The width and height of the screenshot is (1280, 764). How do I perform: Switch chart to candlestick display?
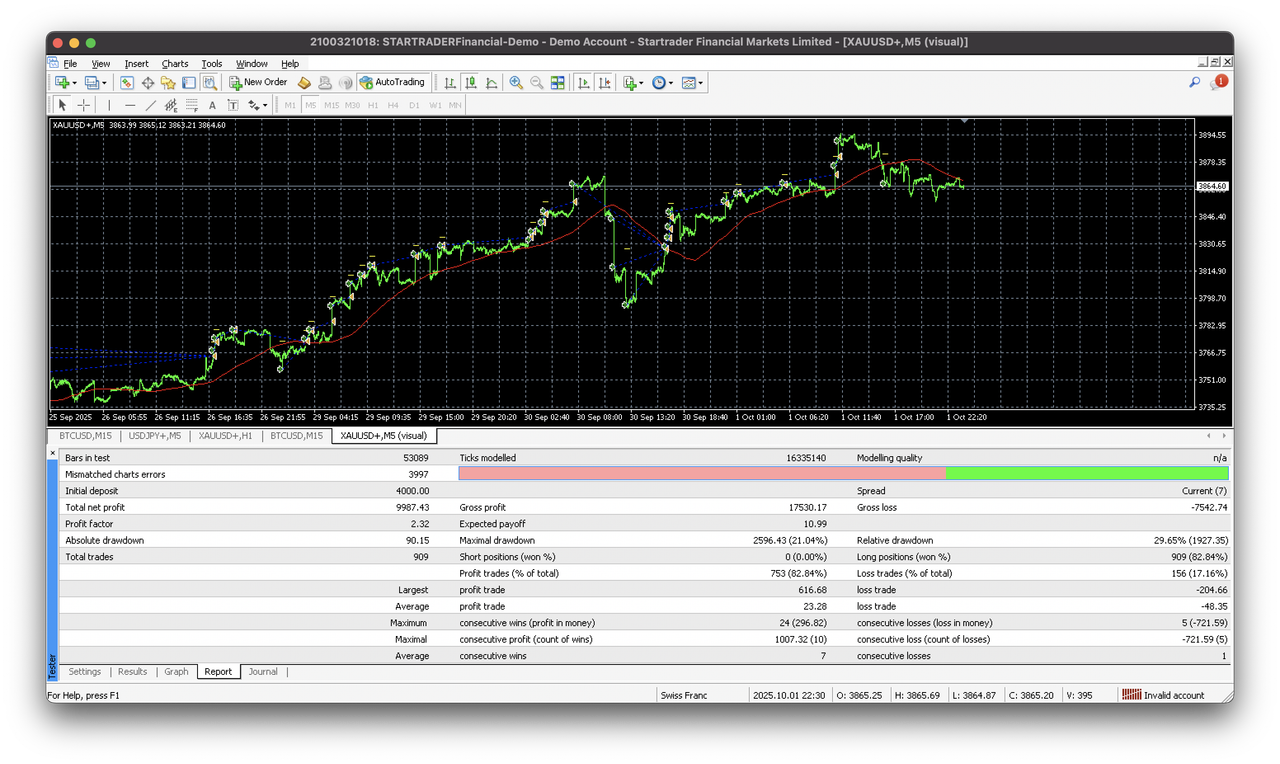pos(471,82)
